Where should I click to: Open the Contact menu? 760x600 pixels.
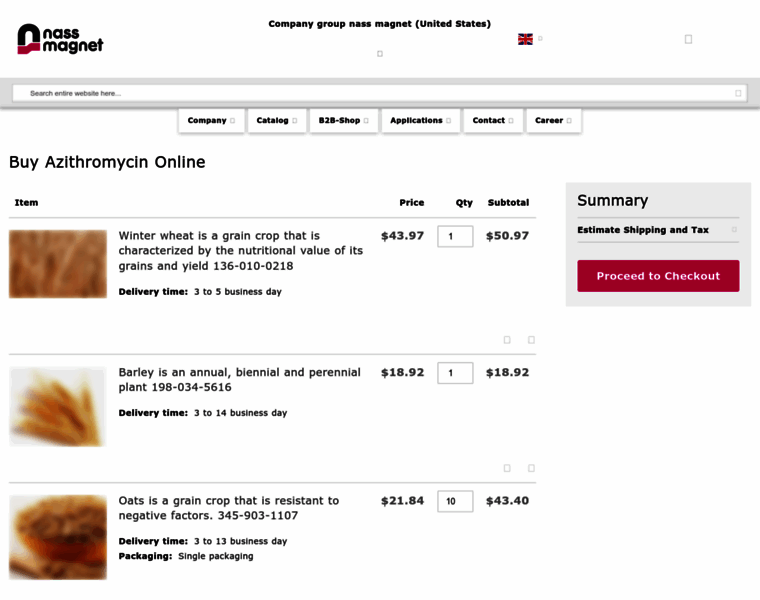pos(493,120)
